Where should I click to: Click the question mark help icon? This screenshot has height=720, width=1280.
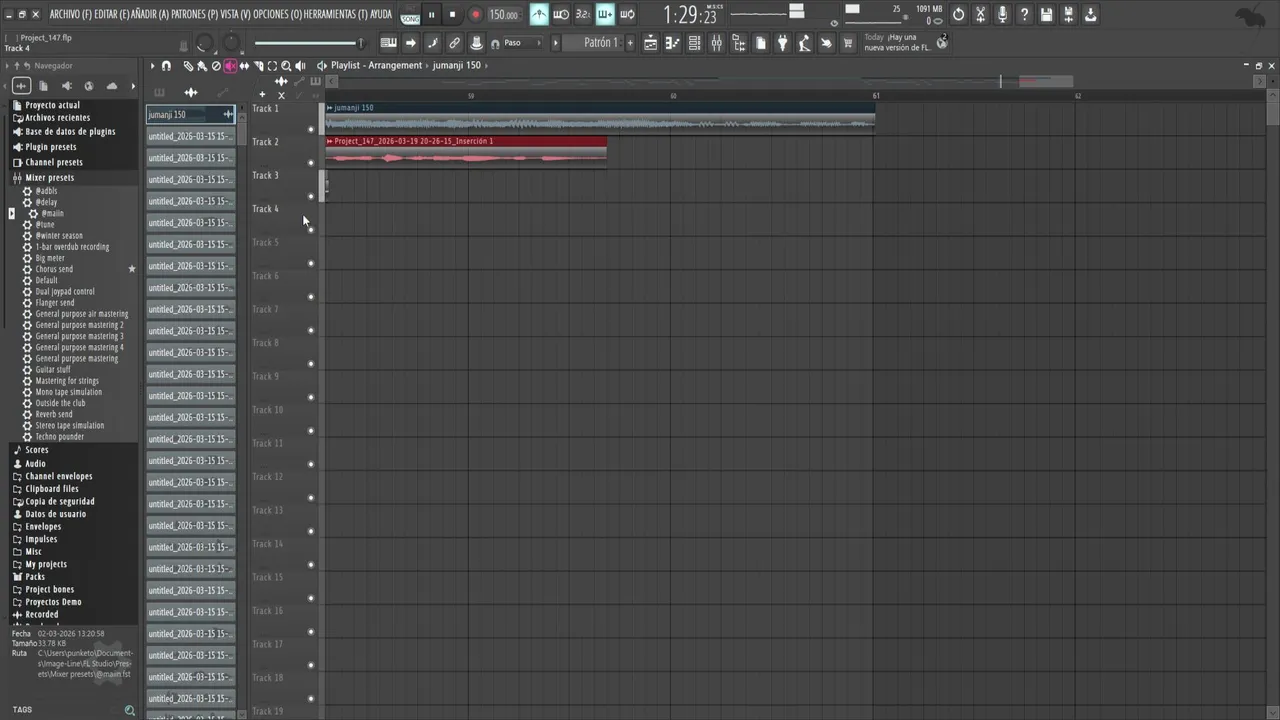tap(1025, 15)
